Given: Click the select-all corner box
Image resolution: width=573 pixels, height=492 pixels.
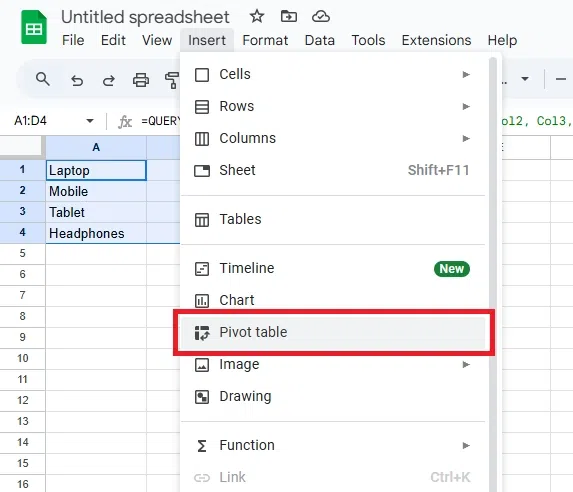Looking at the screenshot, I should coord(21,146).
